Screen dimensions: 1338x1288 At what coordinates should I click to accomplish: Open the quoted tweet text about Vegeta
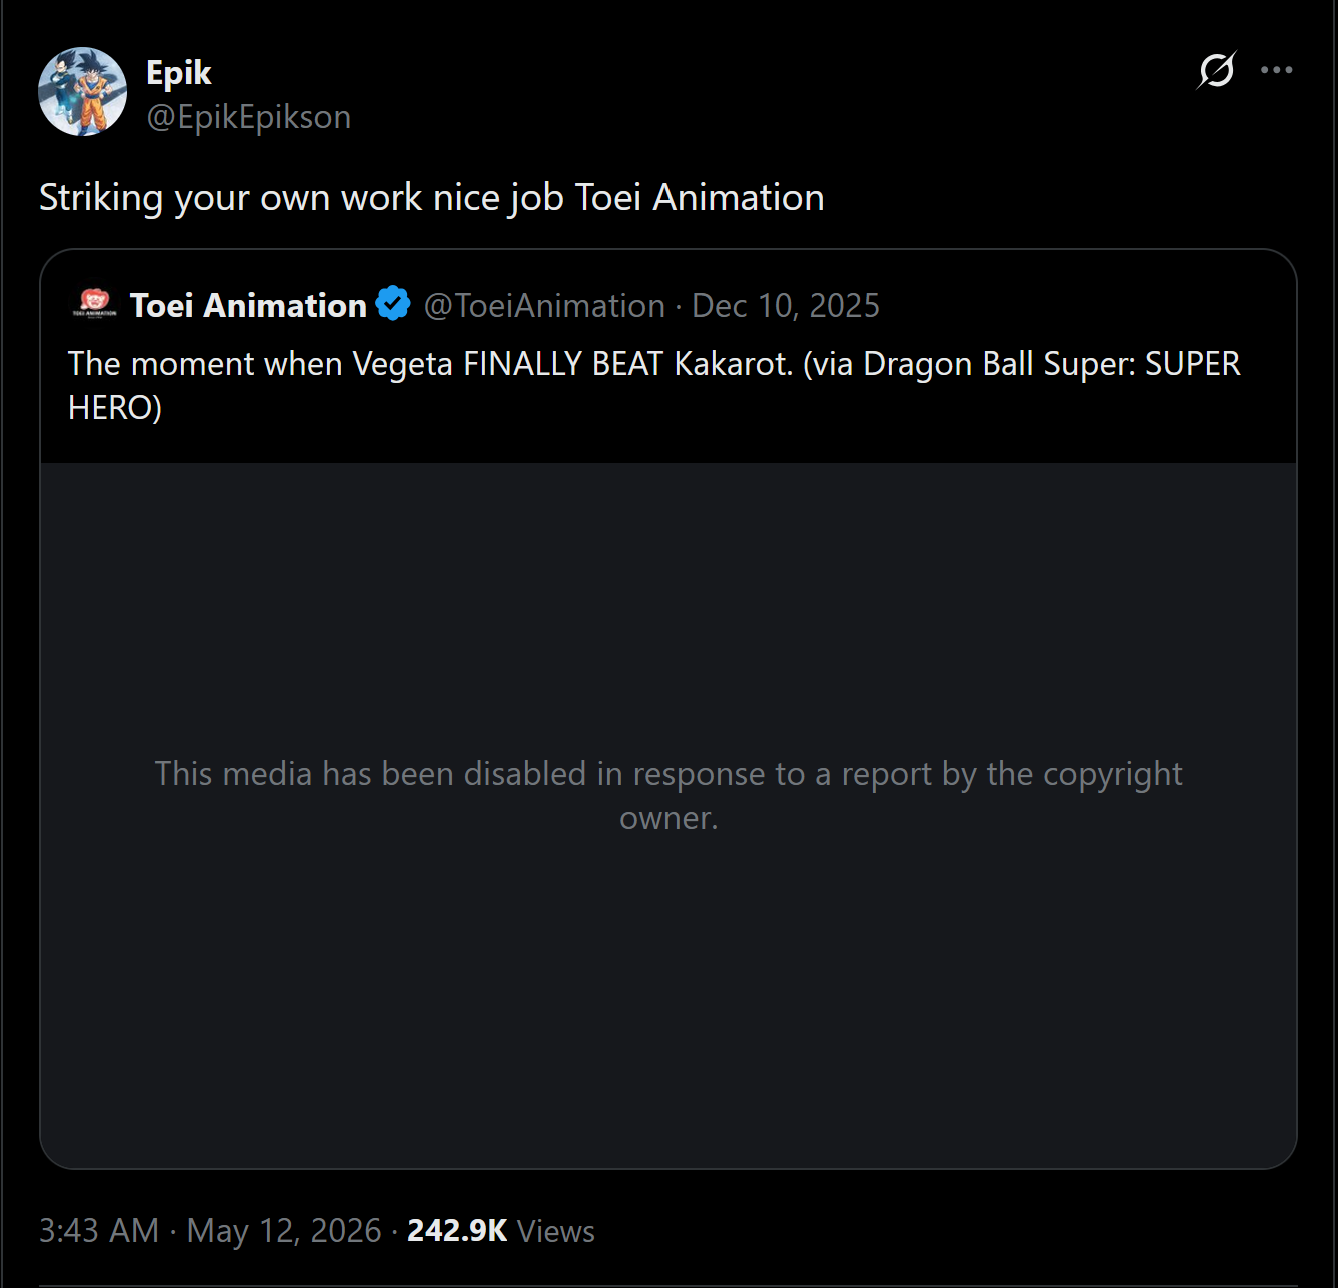pyautogui.click(x=654, y=385)
